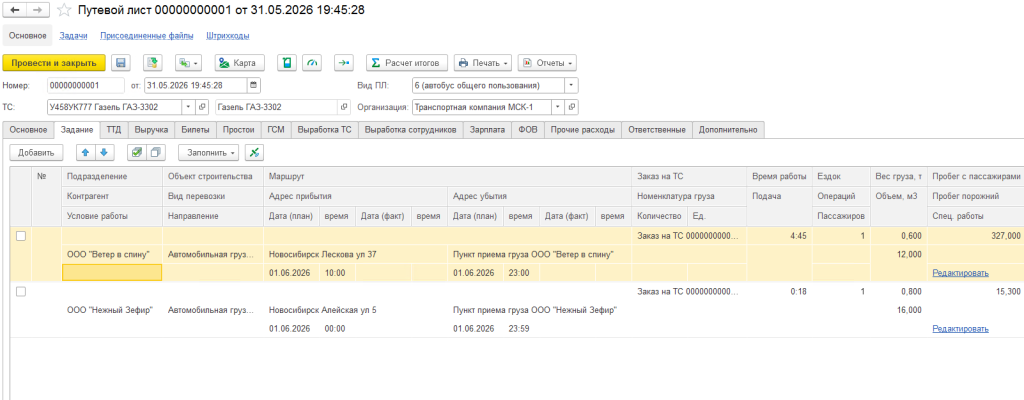Open the Организация record icon
Image resolution: width=1024 pixels, height=400 pixels.
(x=572, y=107)
